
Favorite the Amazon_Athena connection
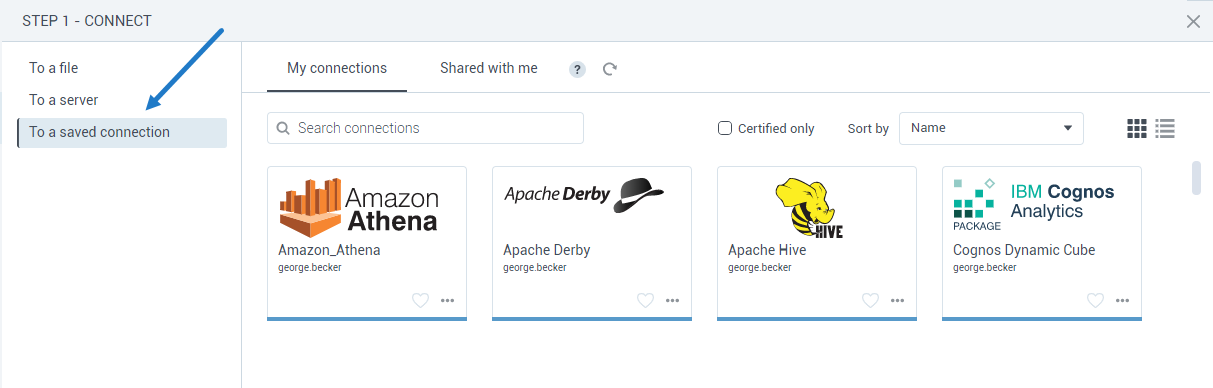420,300
